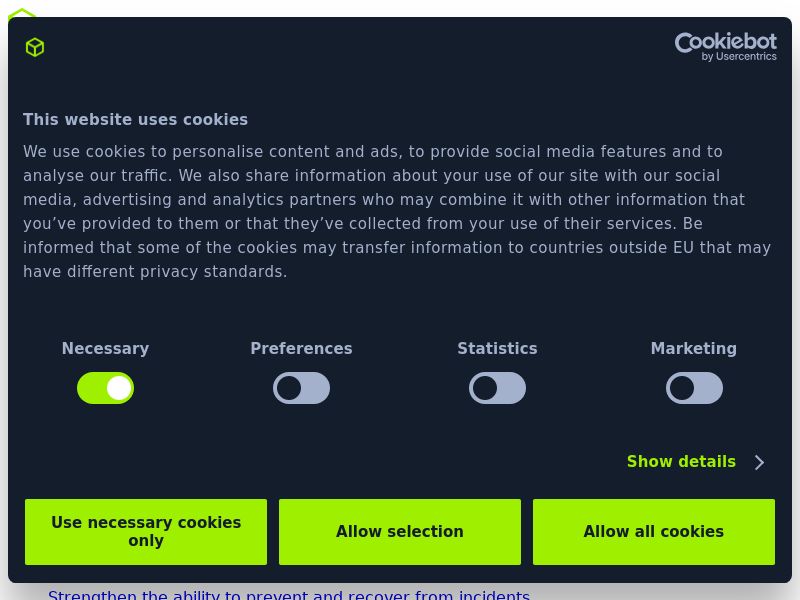Click the Necessary category label
800x600 pixels.
[x=105, y=349]
